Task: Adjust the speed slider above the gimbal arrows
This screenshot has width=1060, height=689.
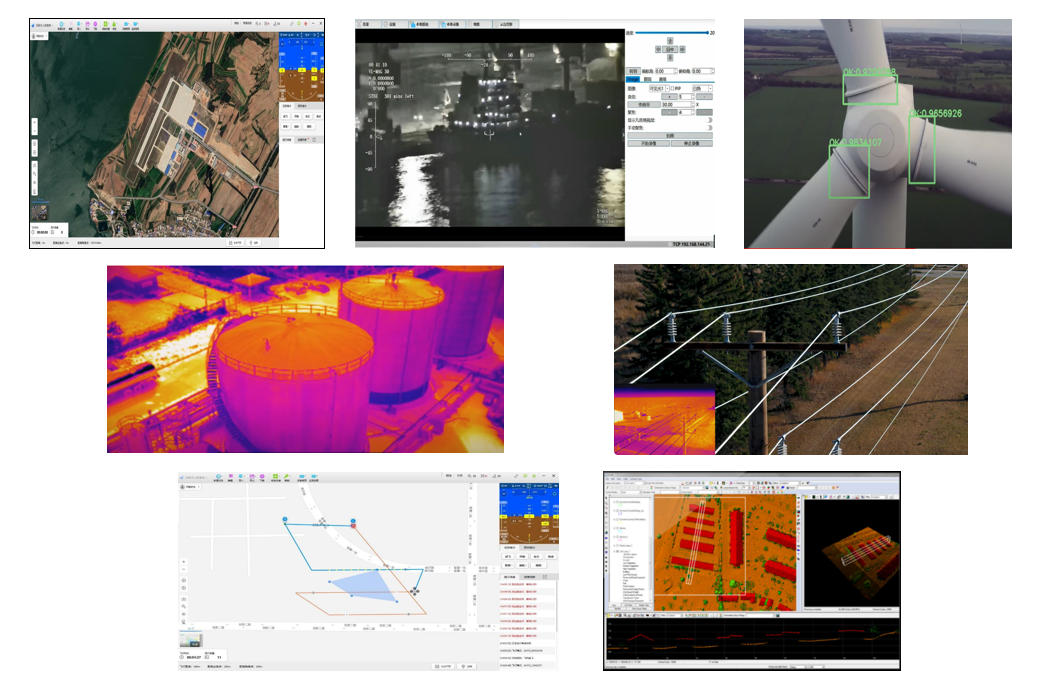Action: coord(670,33)
